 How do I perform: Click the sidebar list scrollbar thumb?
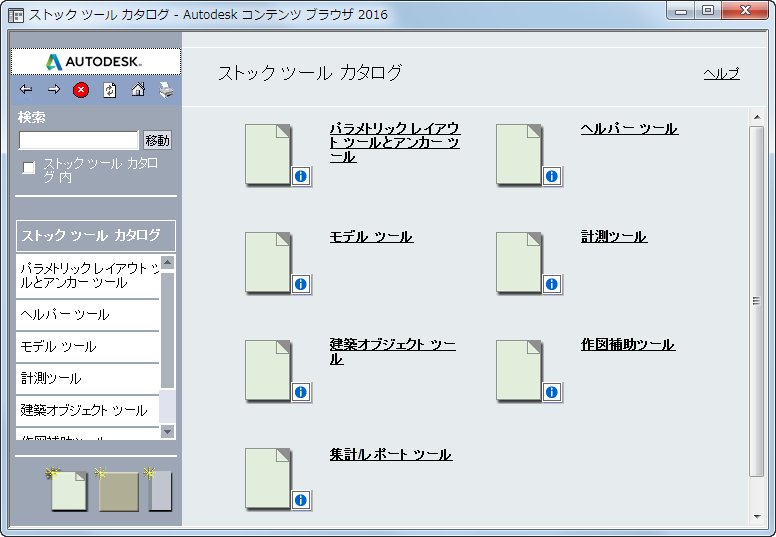pyautogui.click(x=168, y=330)
